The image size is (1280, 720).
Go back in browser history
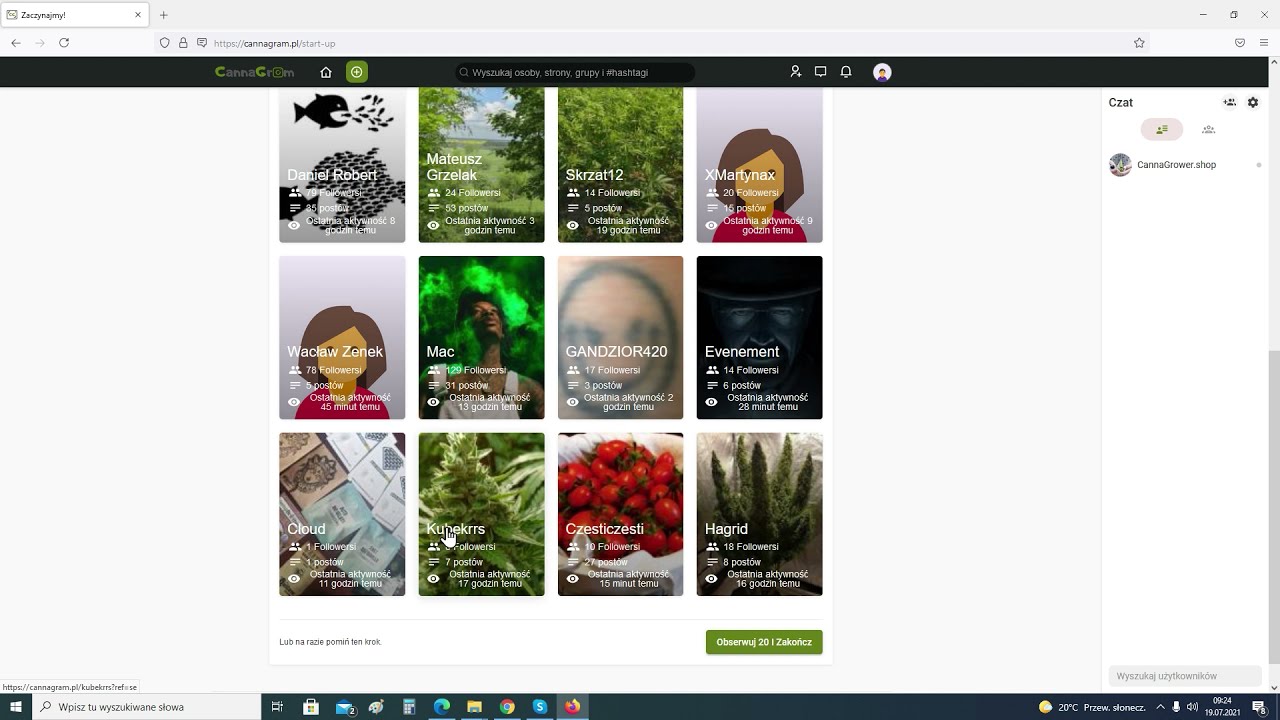click(x=16, y=43)
